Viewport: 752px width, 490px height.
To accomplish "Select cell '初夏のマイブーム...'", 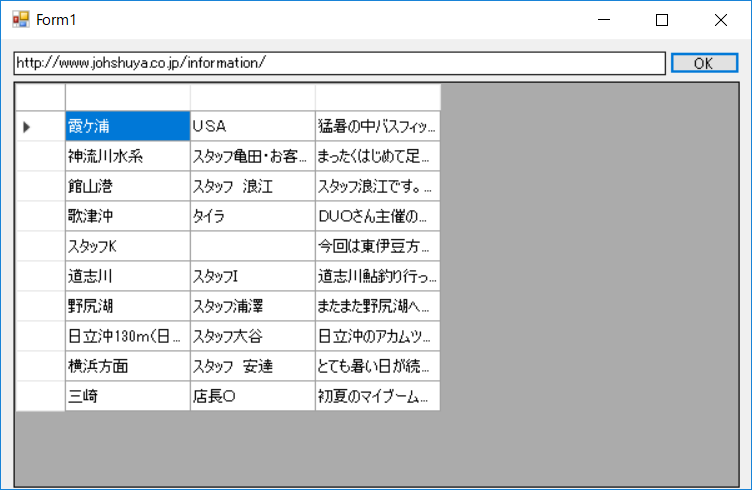I will click(378, 396).
